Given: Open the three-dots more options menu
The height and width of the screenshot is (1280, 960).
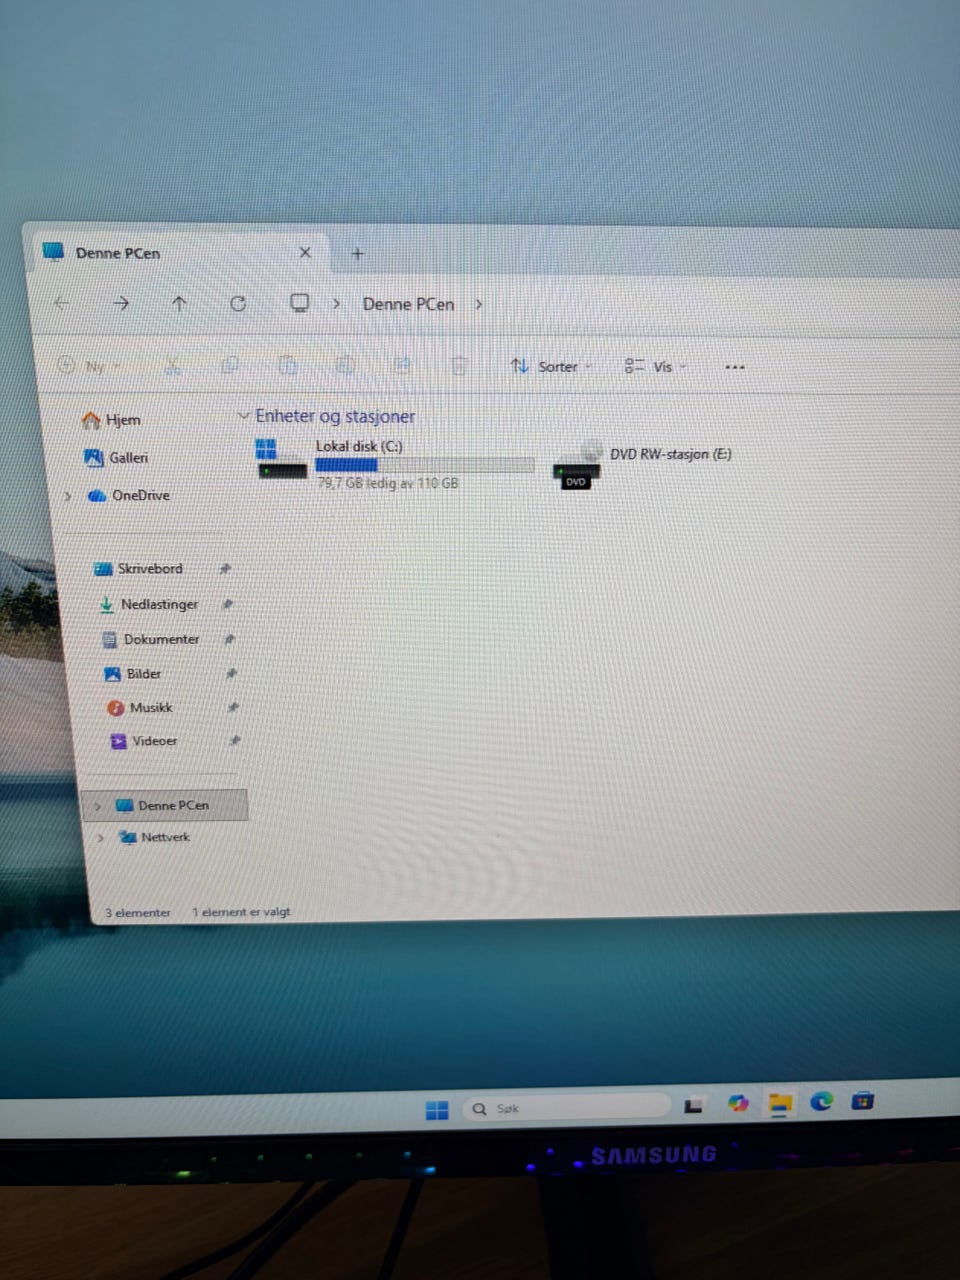Looking at the screenshot, I should pyautogui.click(x=735, y=367).
